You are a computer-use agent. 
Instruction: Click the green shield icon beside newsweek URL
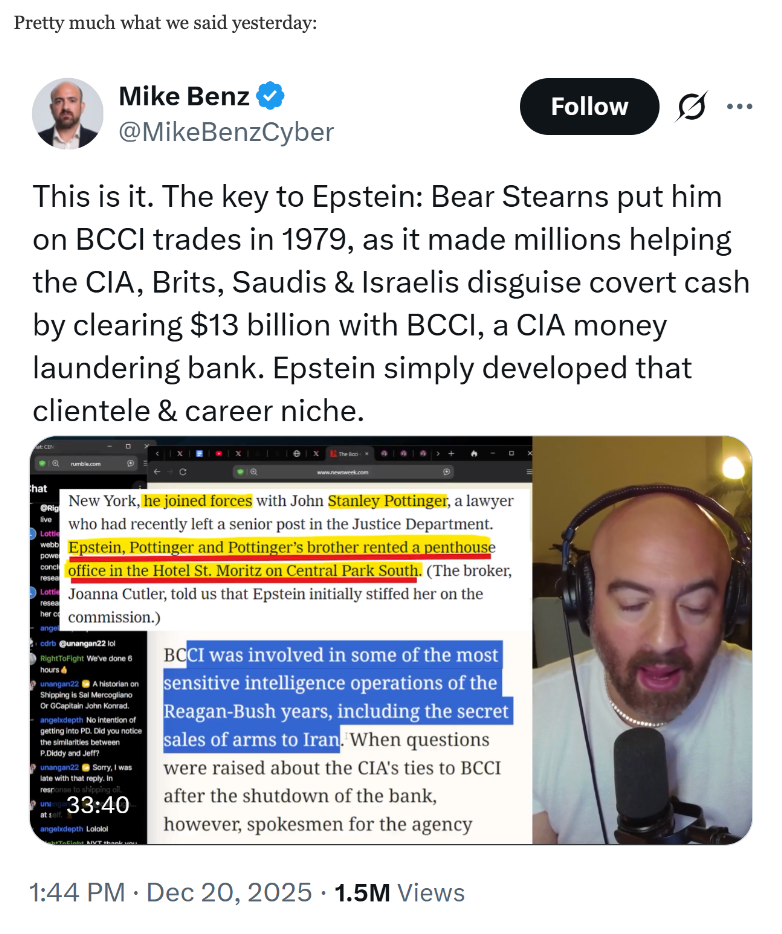[240, 472]
